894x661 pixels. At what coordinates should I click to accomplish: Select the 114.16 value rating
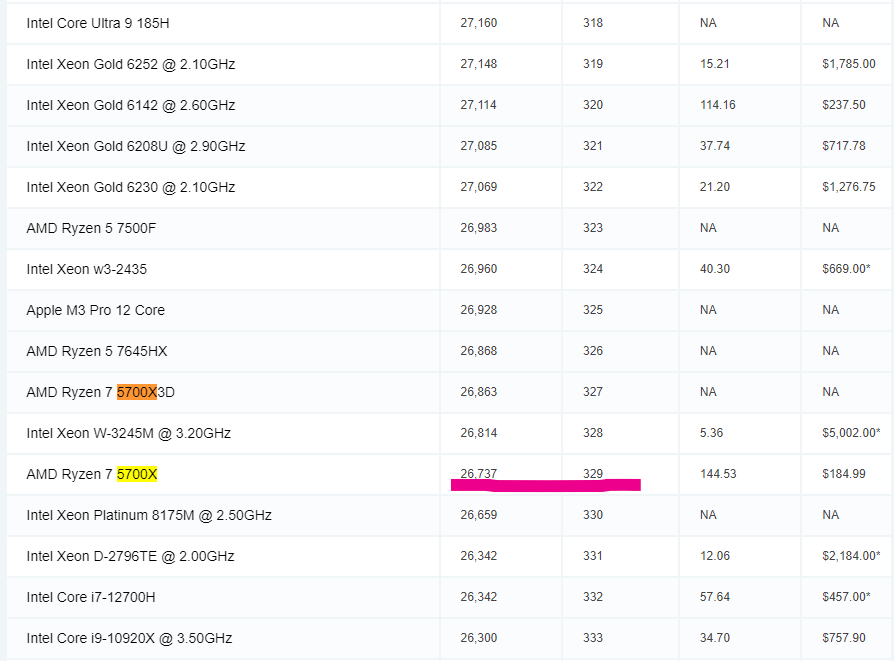click(x=717, y=105)
